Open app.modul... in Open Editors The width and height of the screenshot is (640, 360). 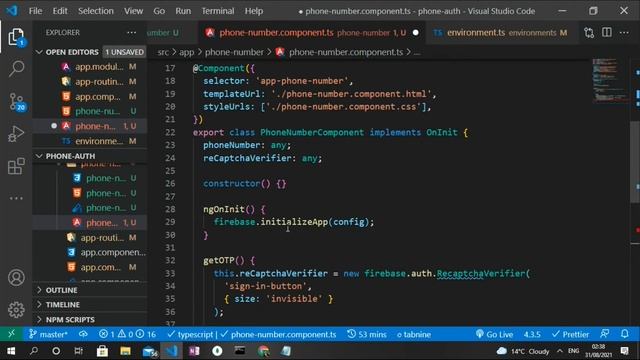pos(90,67)
